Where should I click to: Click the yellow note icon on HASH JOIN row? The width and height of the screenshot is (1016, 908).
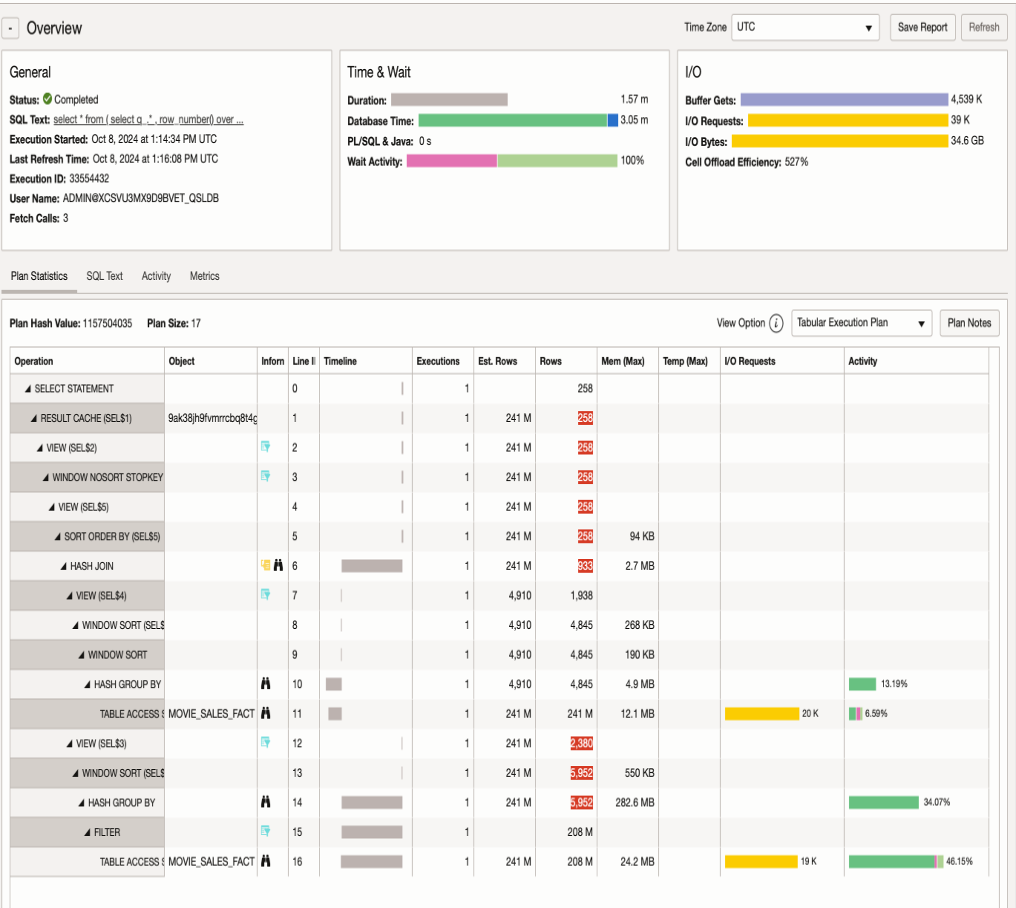pos(266,566)
